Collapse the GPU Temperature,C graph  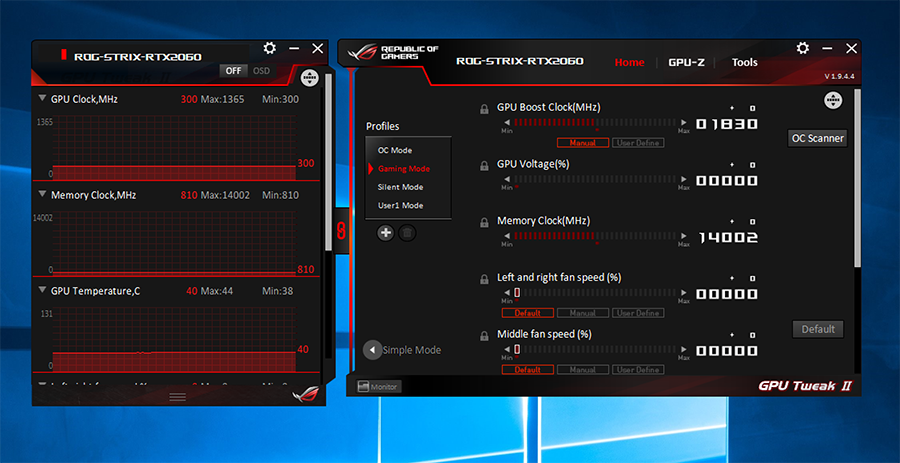point(42,290)
